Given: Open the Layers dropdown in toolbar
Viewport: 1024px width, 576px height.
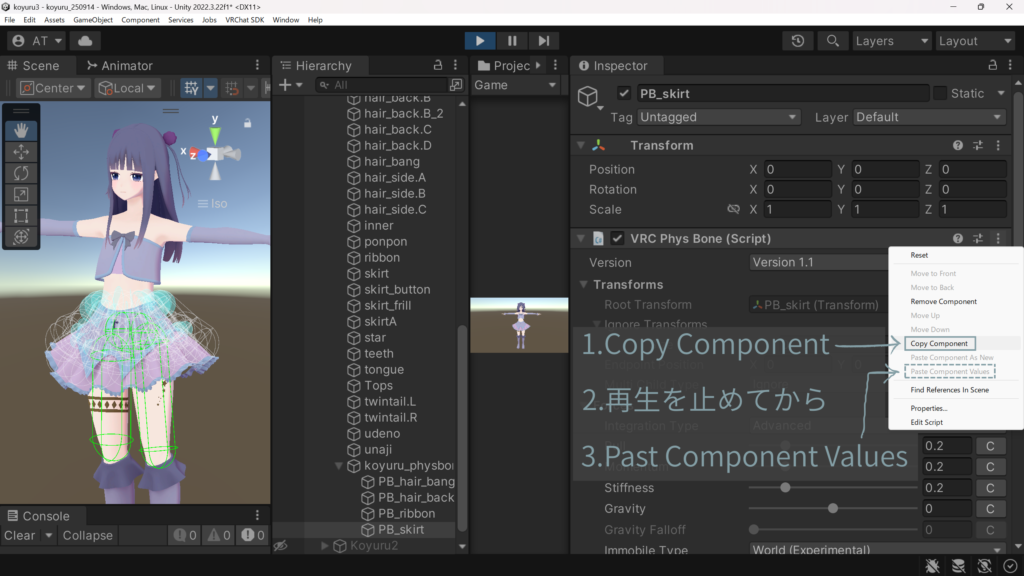Looking at the screenshot, I should (x=891, y=41).
